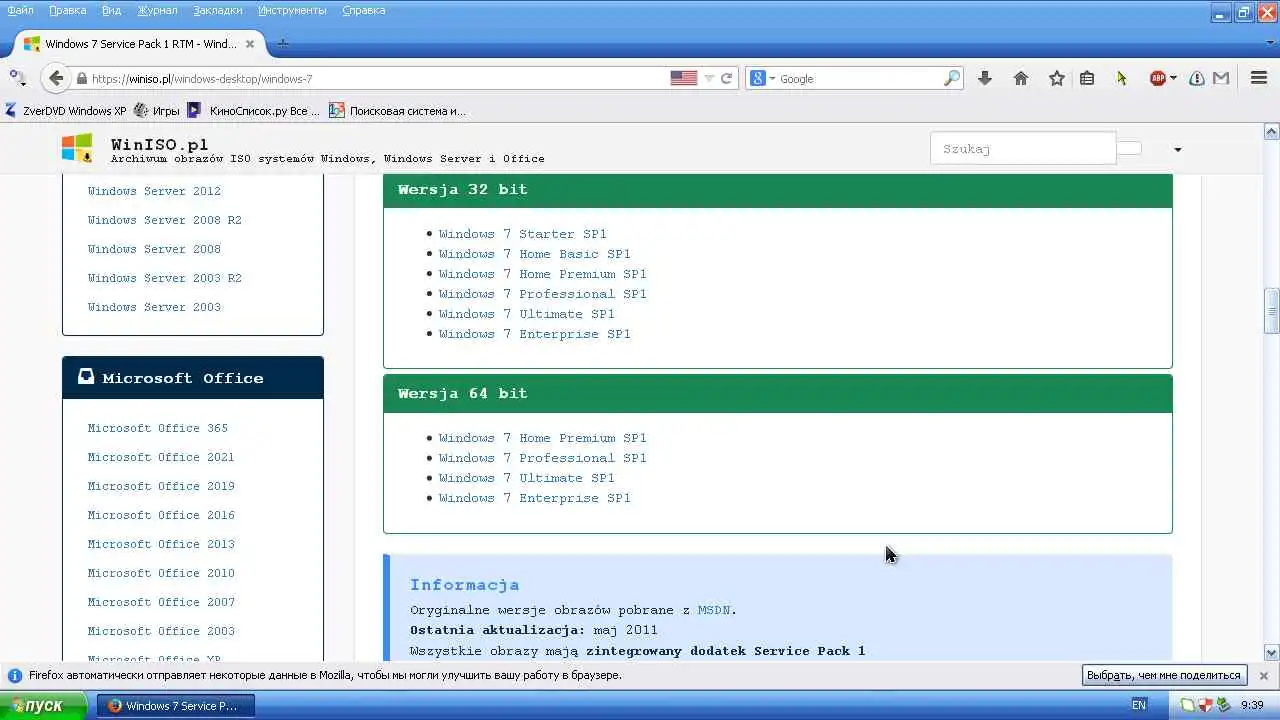Click the scrollbar down arrow
The width and height of the screenshot is (1280, 720).
[1271, 652]
